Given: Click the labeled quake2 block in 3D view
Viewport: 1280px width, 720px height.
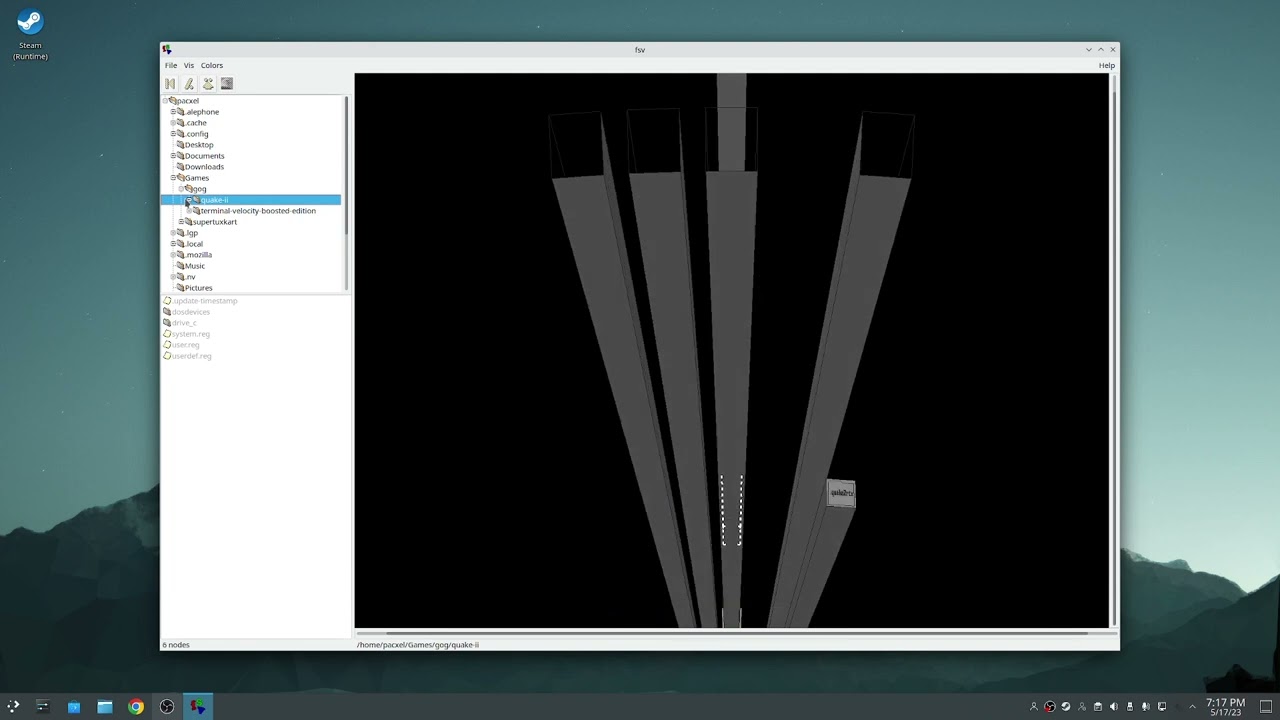Looking at the screenshot, I should (x=841, y=493).
